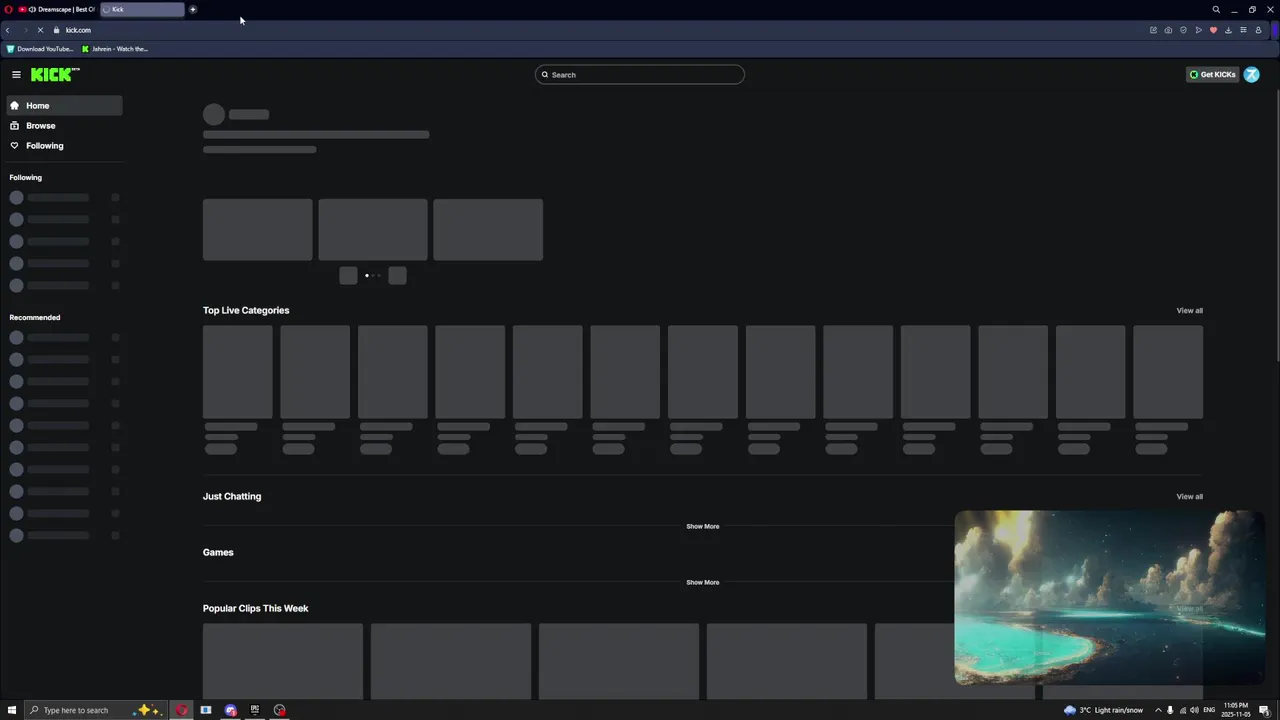Open the browser tab search icon
The width and height of the screenshot is (1280, 720).
(1216, 9)
